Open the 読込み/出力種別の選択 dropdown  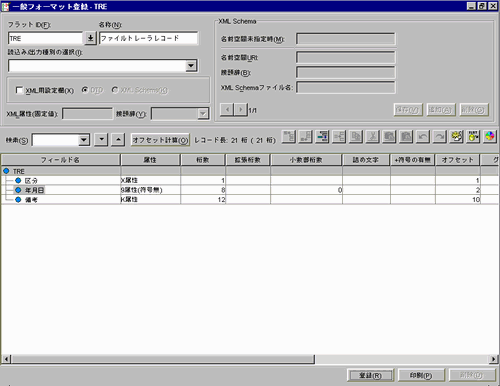click(x=191, y=66)
